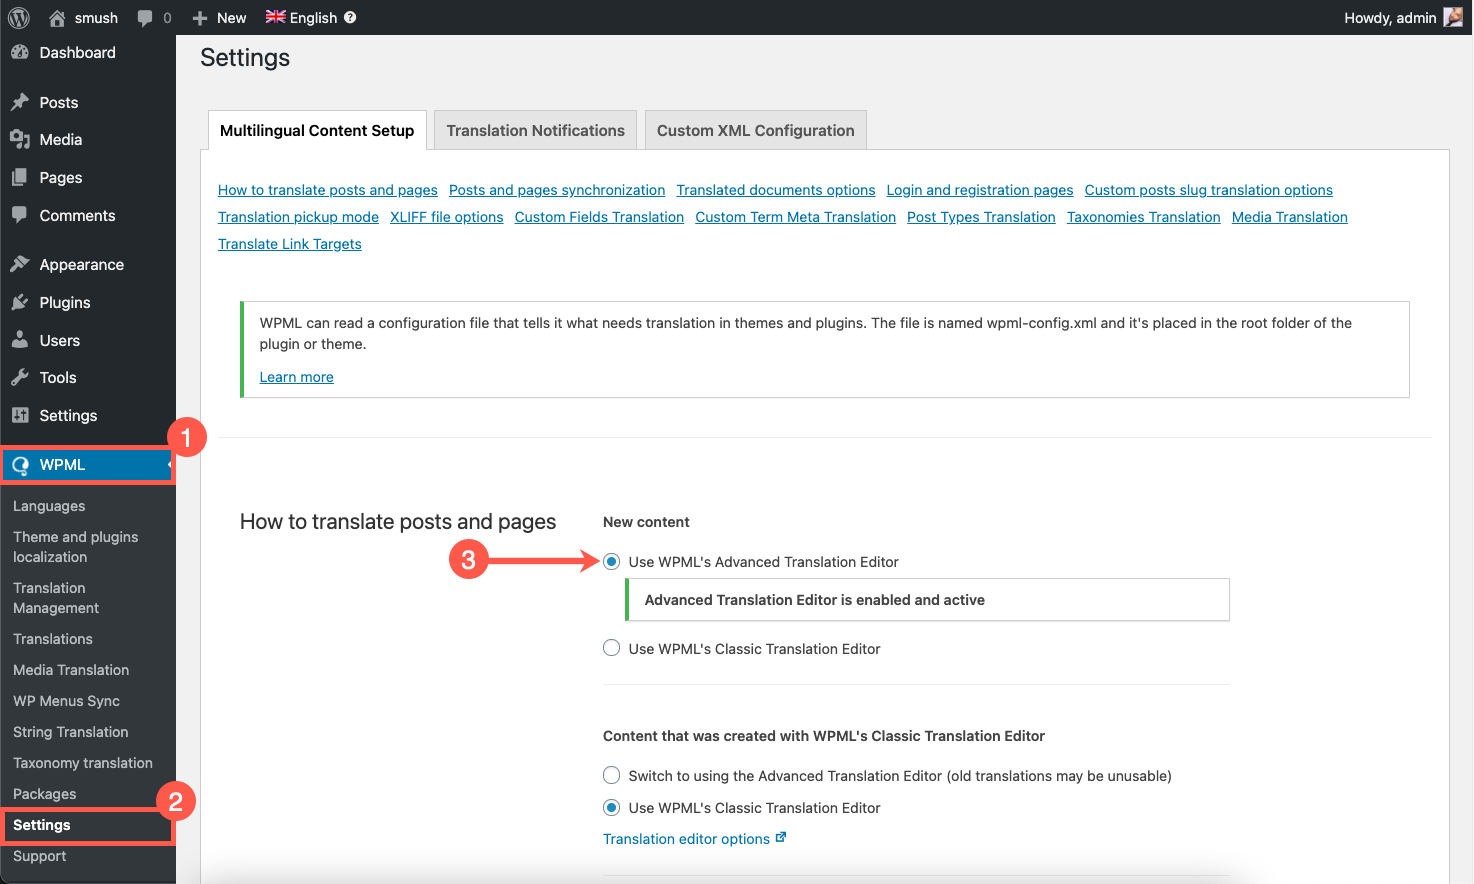Open String Translation submenu item
Image resolution: width=1474 pixels, height=884 pixels.
(x=71, y=732)
